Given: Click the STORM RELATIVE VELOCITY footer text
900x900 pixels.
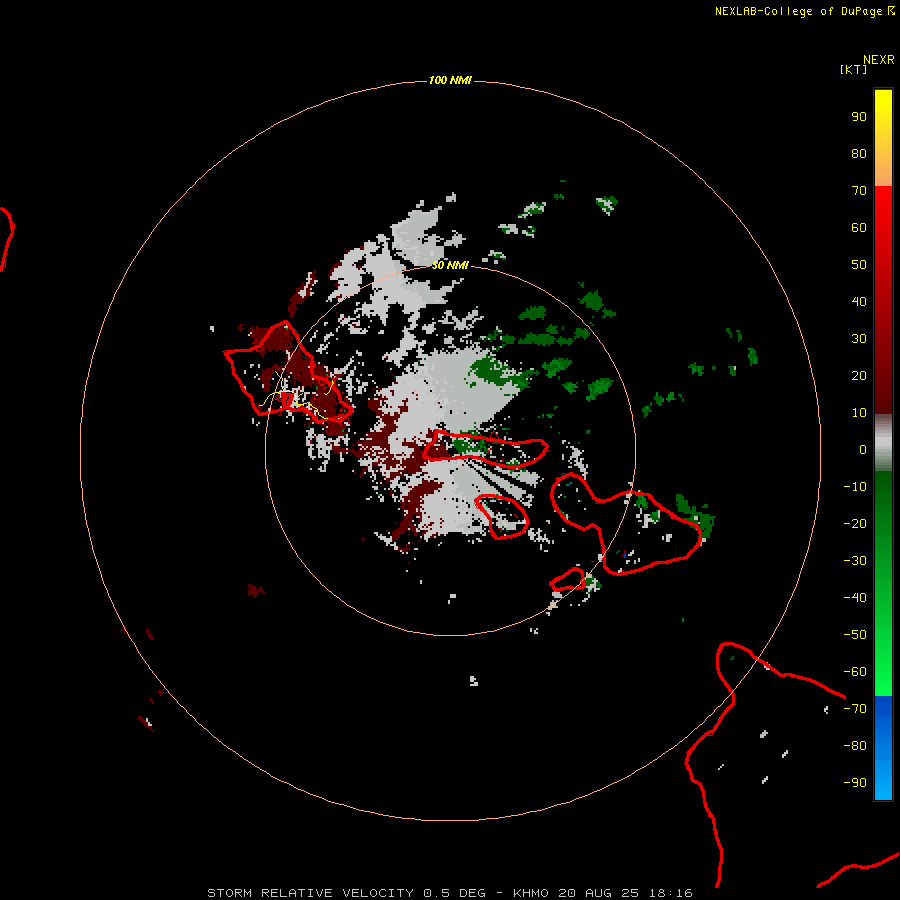Looking at the screenshot, I should tap(449, 893).
